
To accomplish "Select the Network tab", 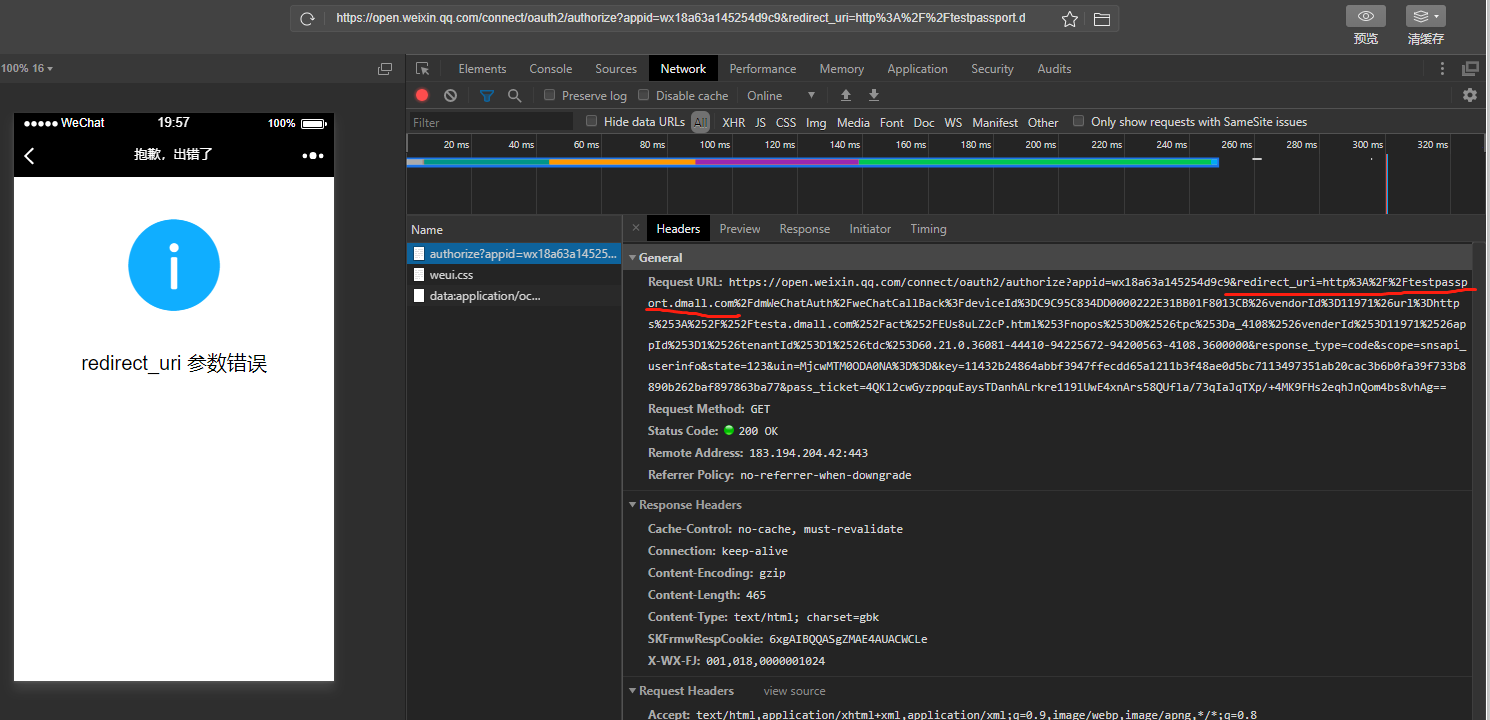I will pos(683,69).
